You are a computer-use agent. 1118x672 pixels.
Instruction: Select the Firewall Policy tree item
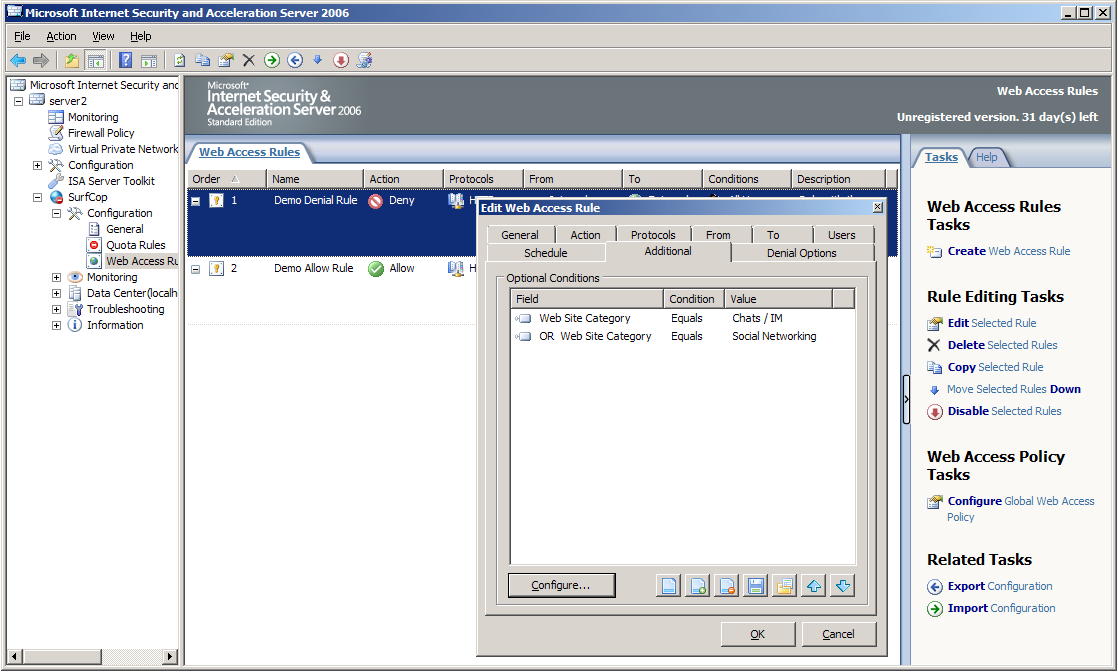coord(101,133)
